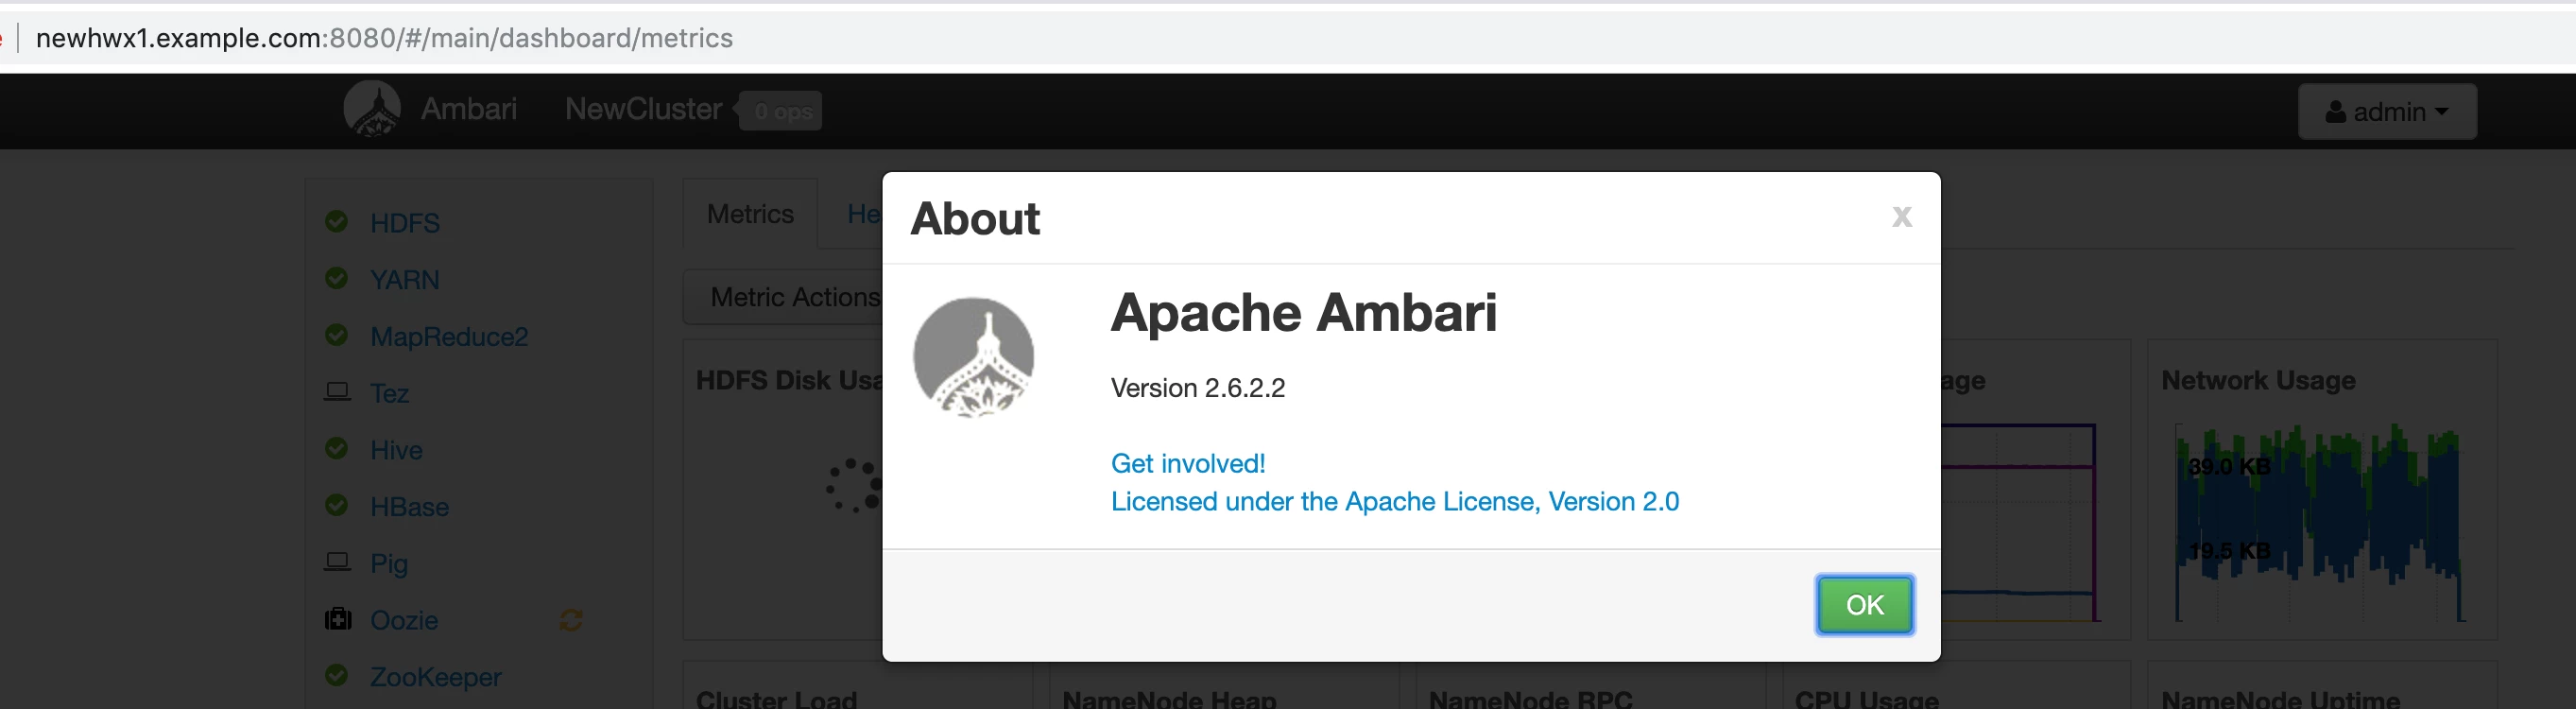Viewport: 2576px width, 709px height.
Task: Switch to the Metrics tab
Action: [x=750, y=214]
